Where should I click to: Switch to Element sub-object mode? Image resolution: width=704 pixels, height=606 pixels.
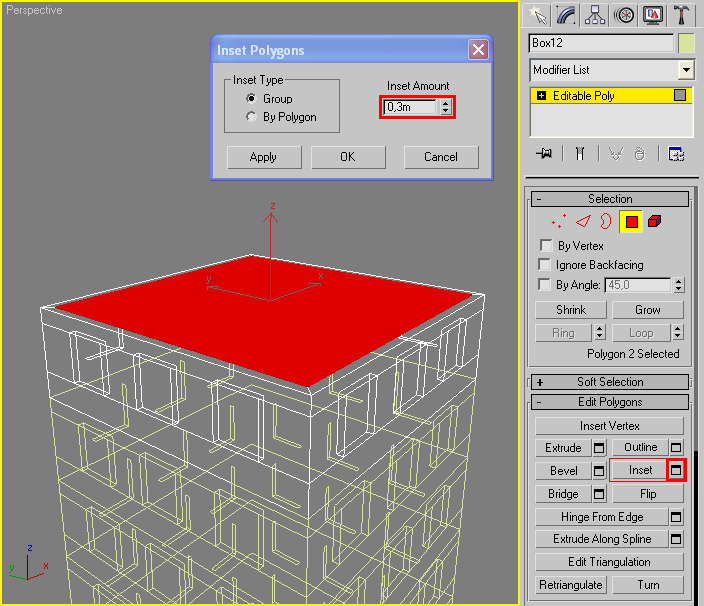pyautogui.click(x=655, y=221)
